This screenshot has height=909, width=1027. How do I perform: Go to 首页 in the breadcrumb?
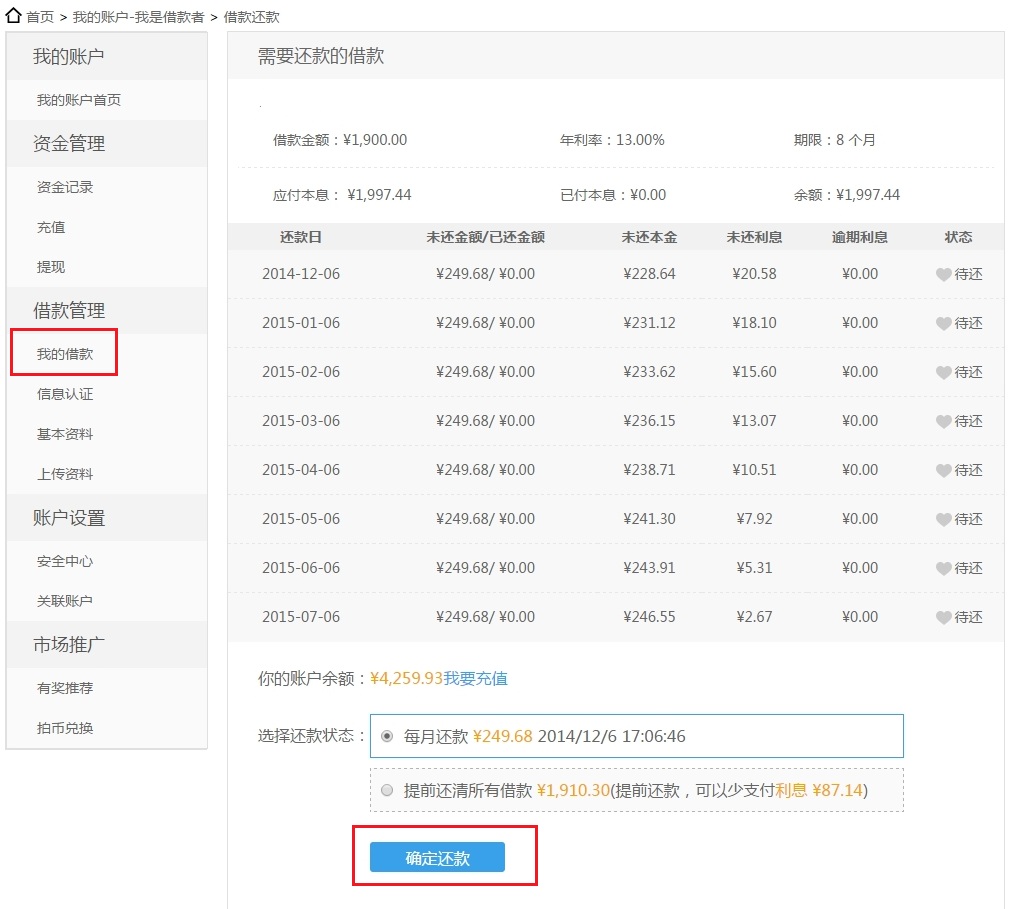40,17
